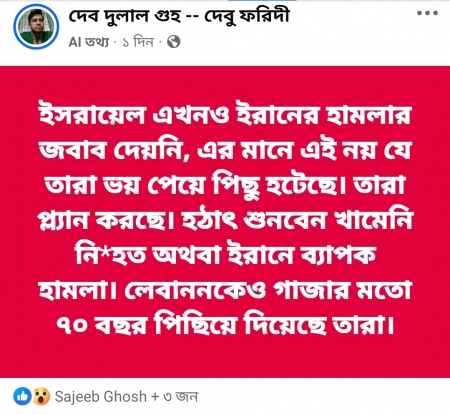Click the line beginning জবাব দেয়নি
The height and width of the screenshot is (415, 450).
pos(225,151)
